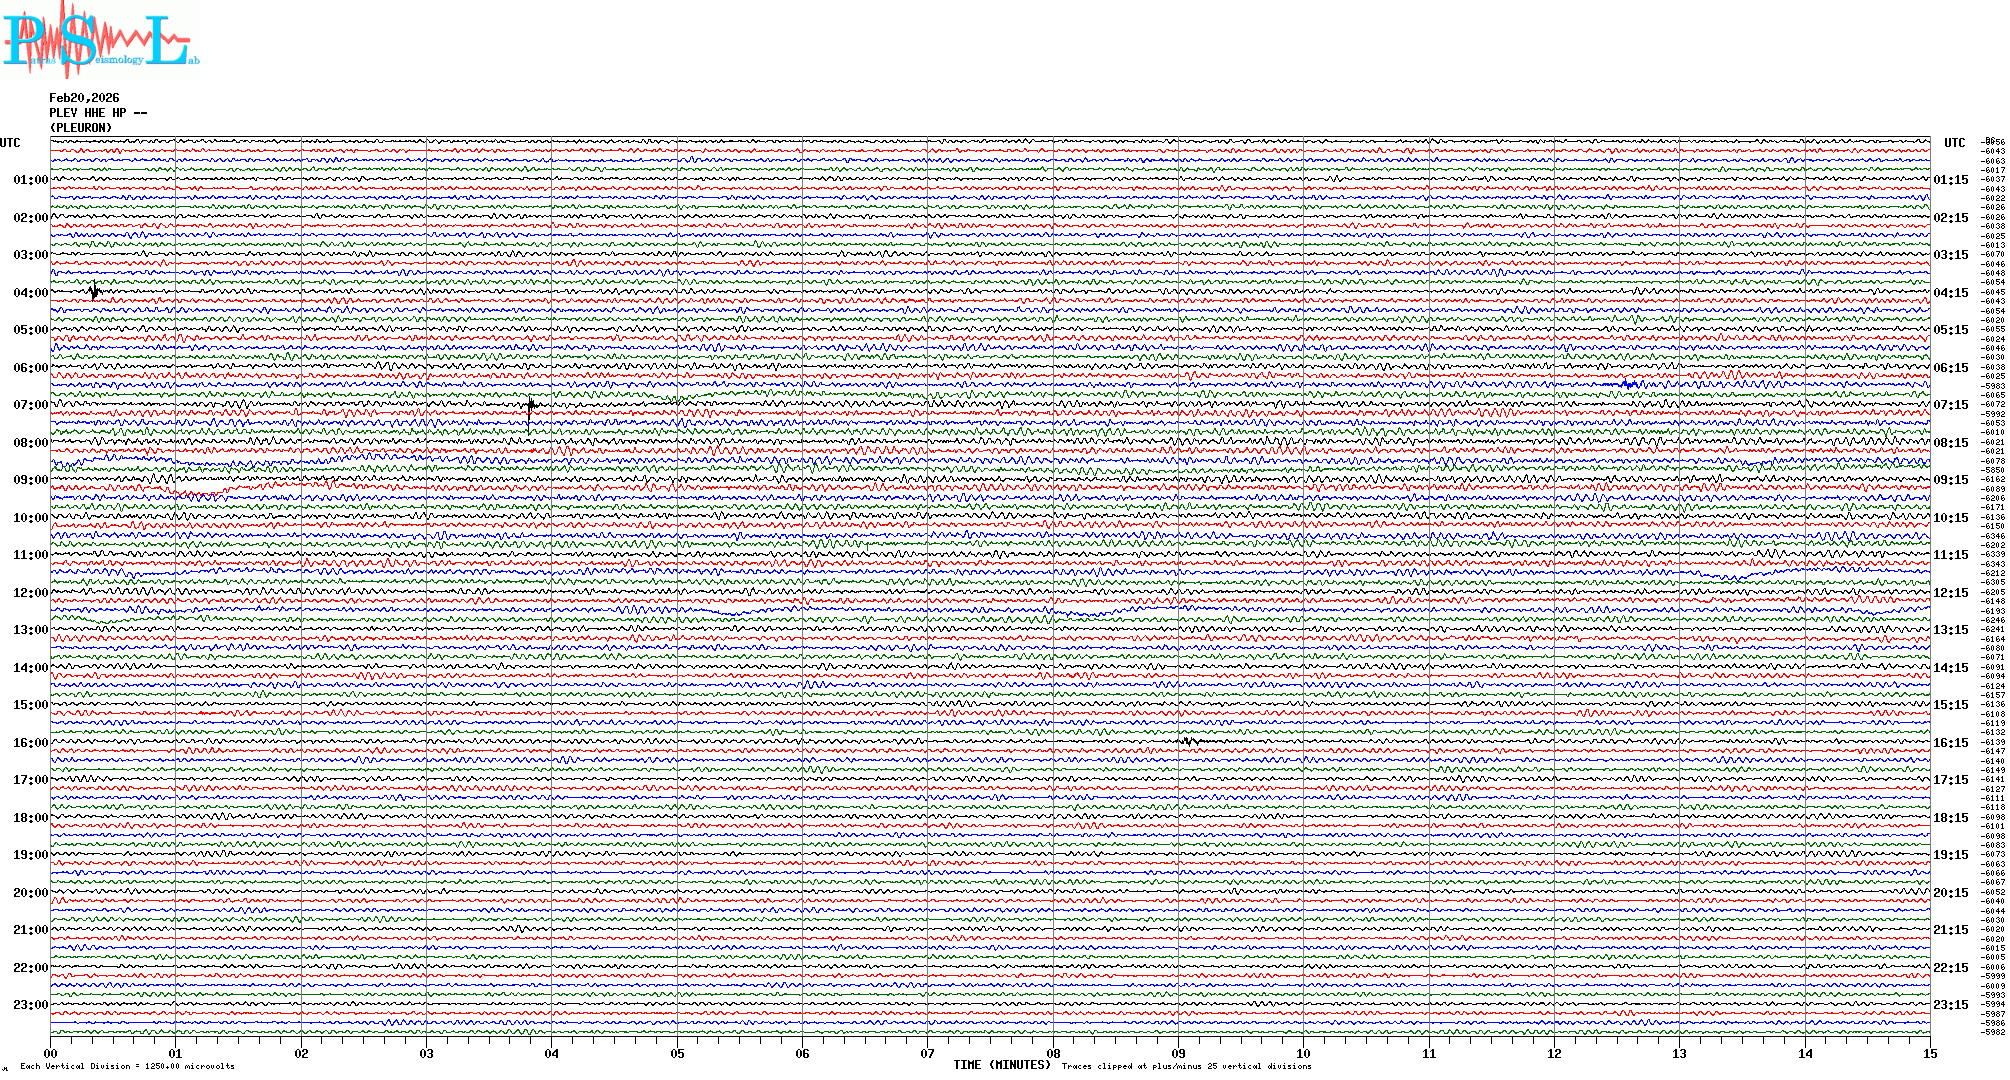
Task: Click the 12:00 left time label
Action: pyautogui.click(x=30, y=593)
